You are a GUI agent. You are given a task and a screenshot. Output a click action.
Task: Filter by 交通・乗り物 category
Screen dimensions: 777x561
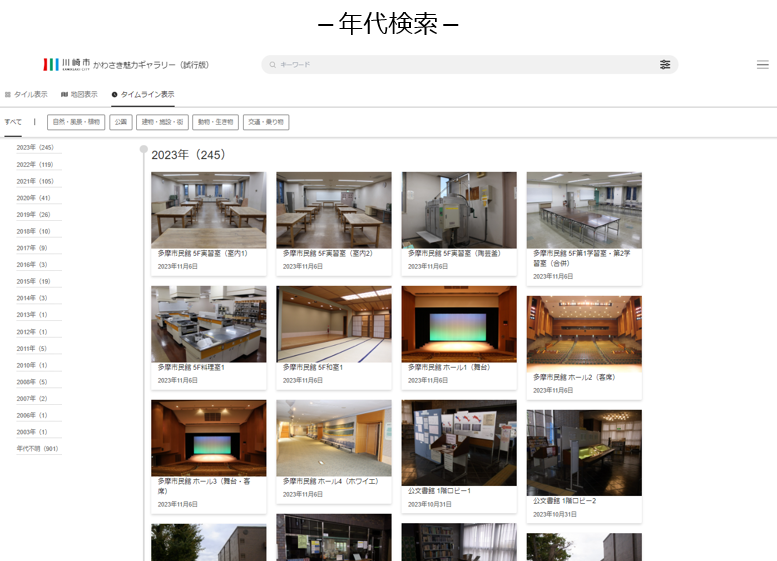[266, 122]
